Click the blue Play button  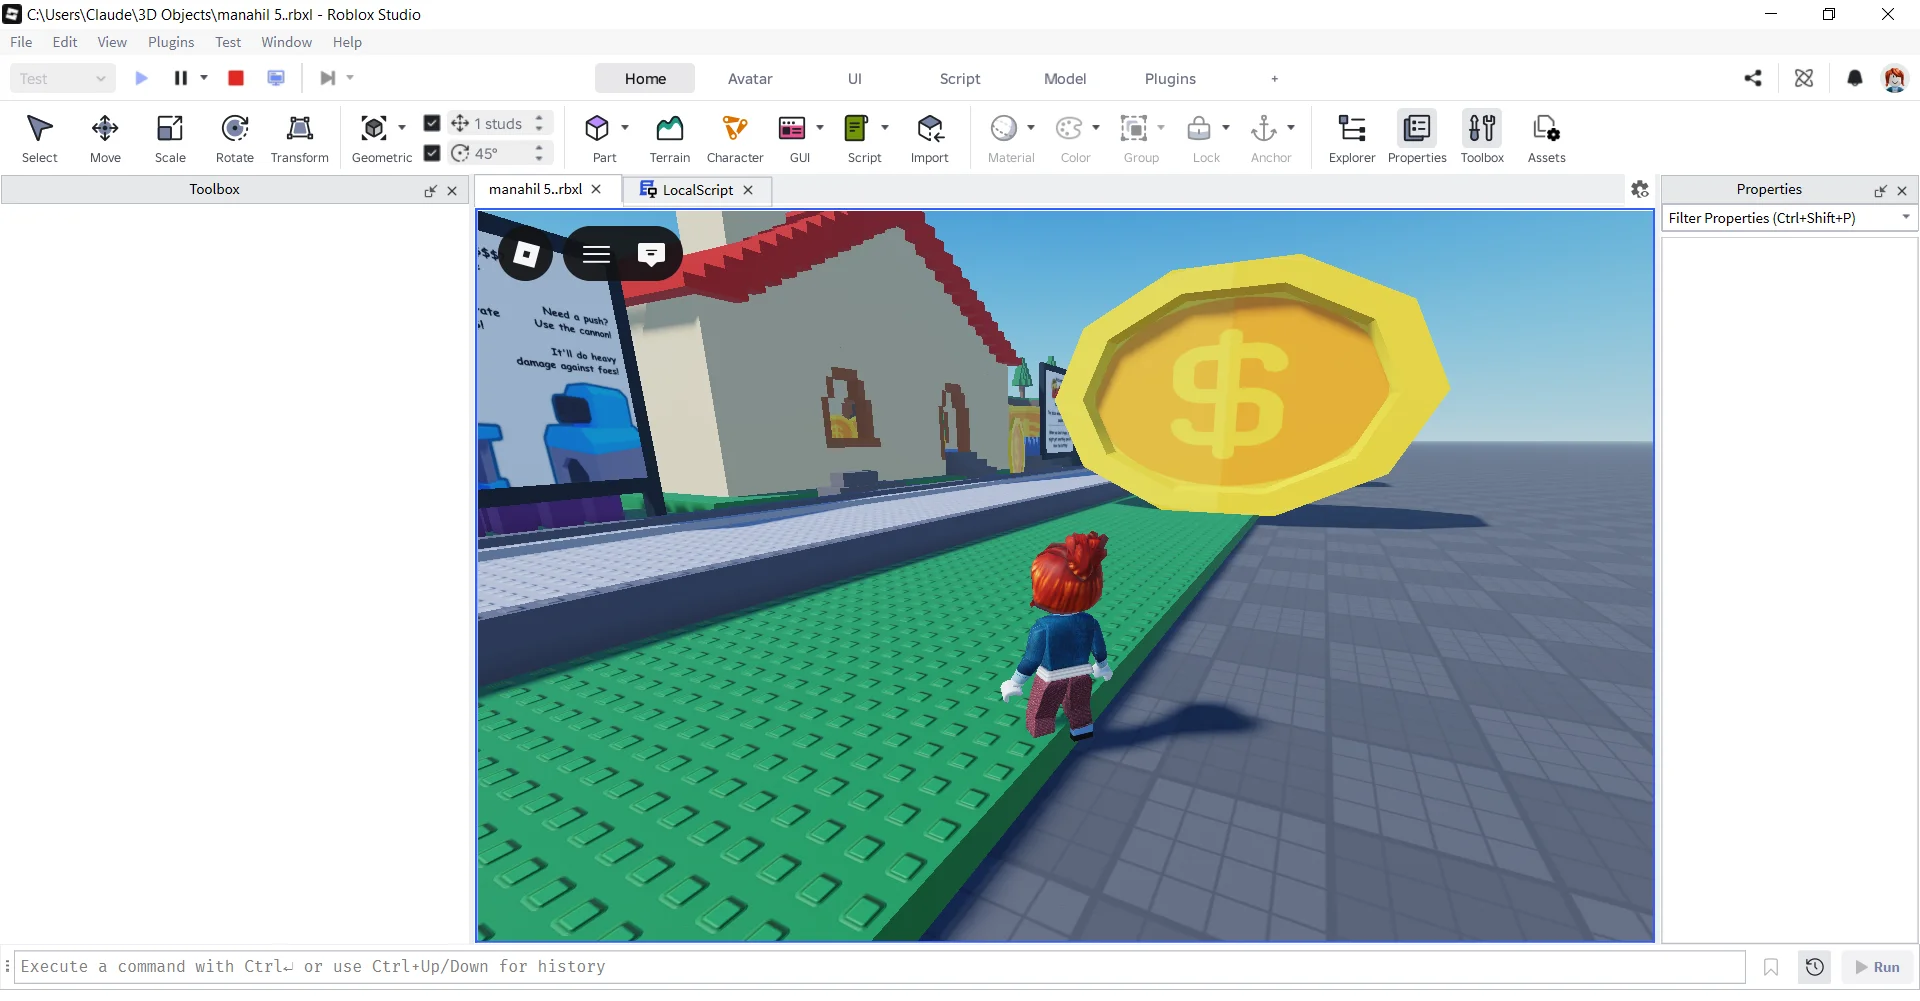141,78
